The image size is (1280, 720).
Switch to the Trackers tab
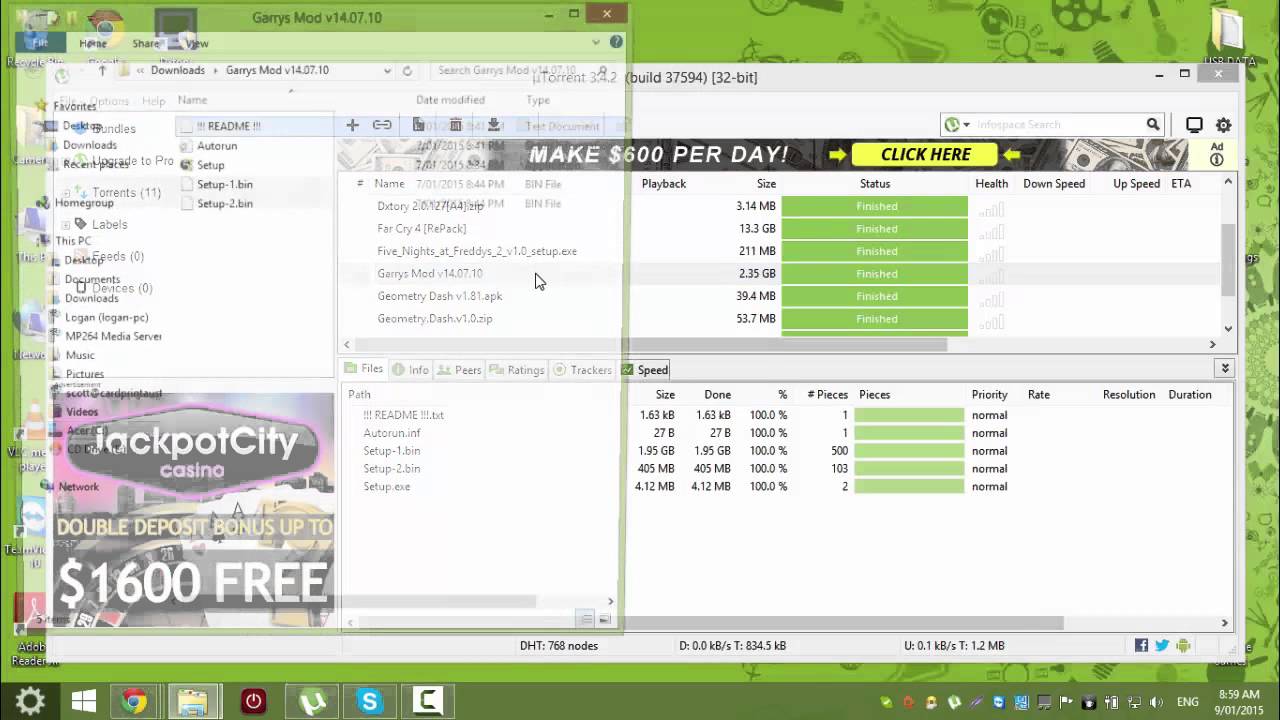582,370
